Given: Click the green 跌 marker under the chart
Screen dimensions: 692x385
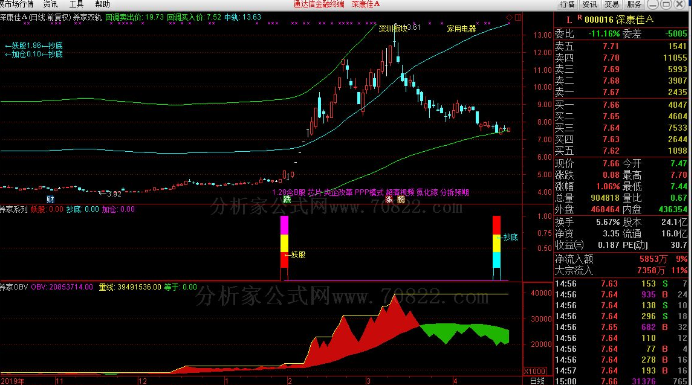Looking at the screenshot, I should [x=287, y=200].
